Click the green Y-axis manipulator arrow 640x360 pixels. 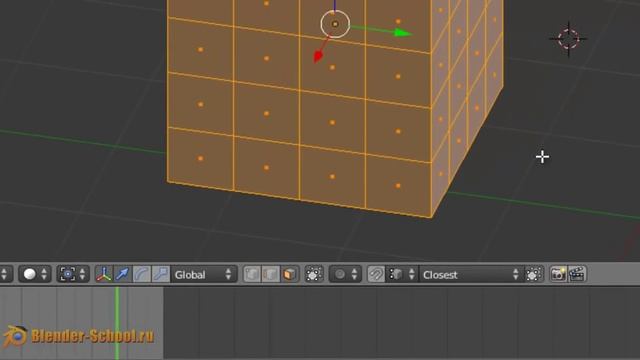pyautogui.click(x=402, y=33)
